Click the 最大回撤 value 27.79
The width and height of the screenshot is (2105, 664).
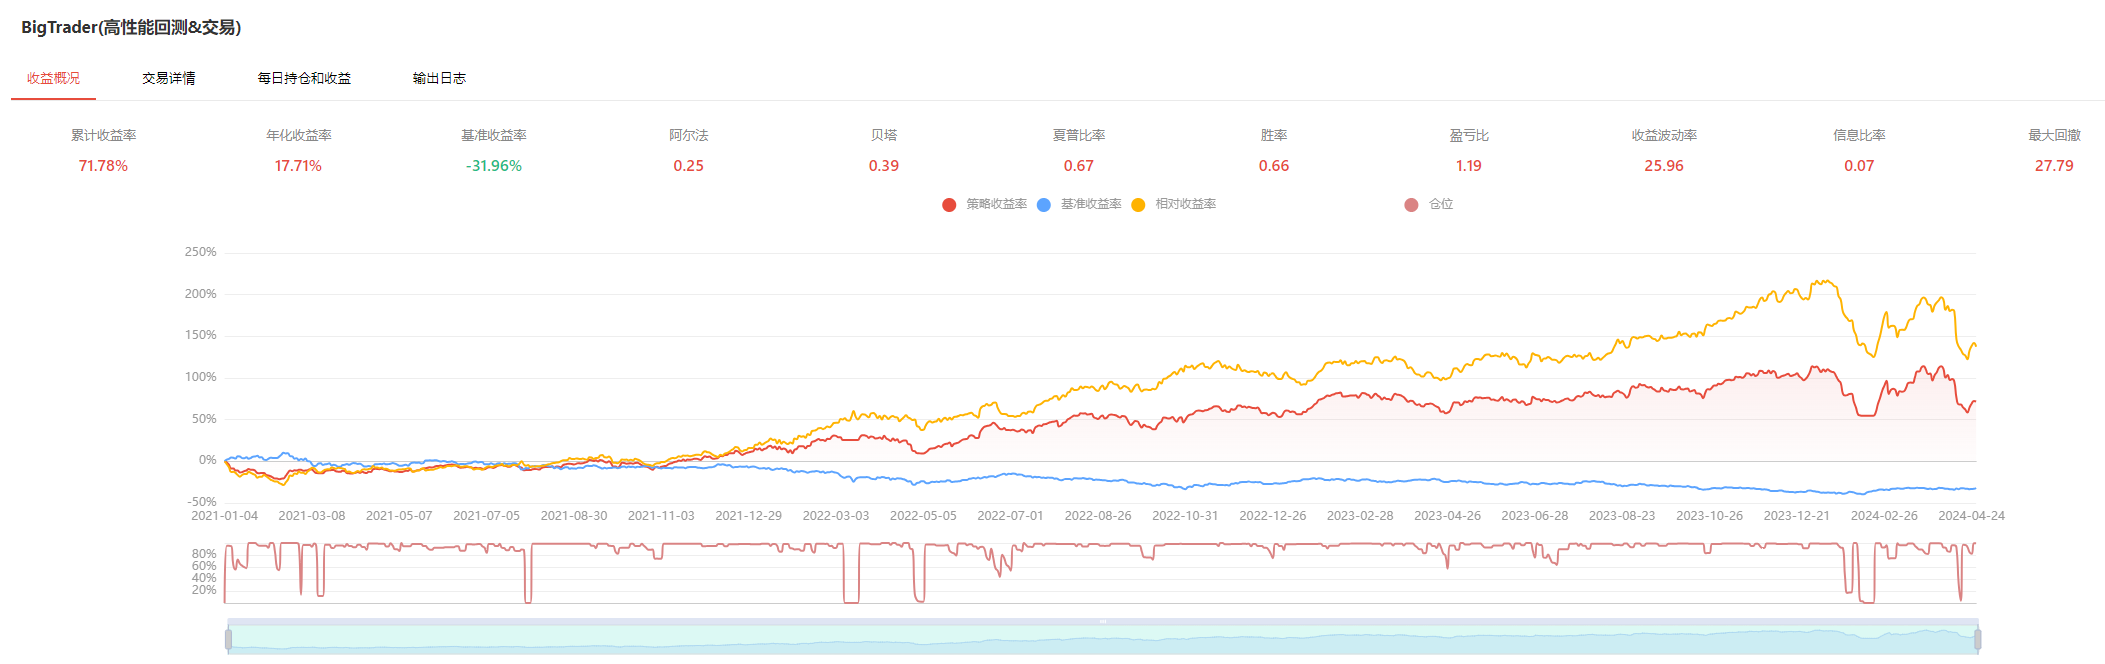pyautogui.click(x=2053, y=166)
